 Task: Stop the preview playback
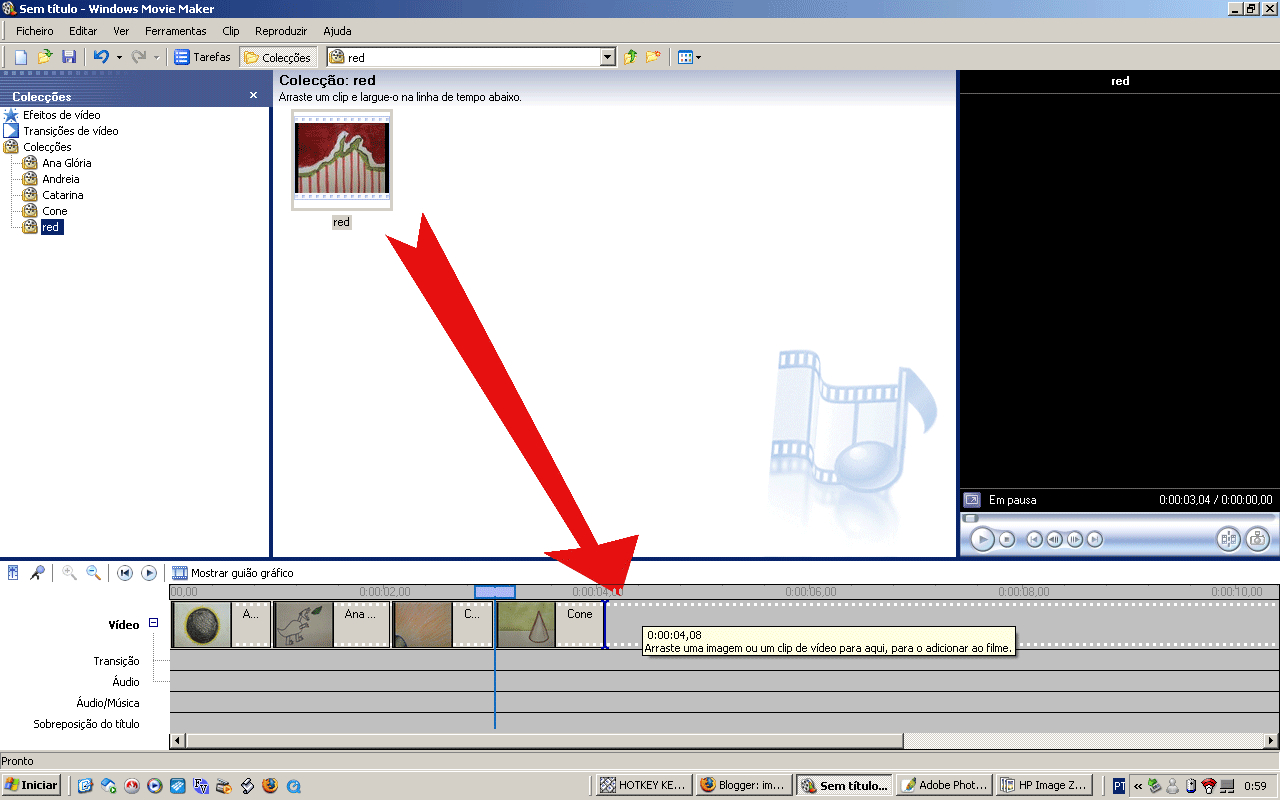tap(1007, 539)
